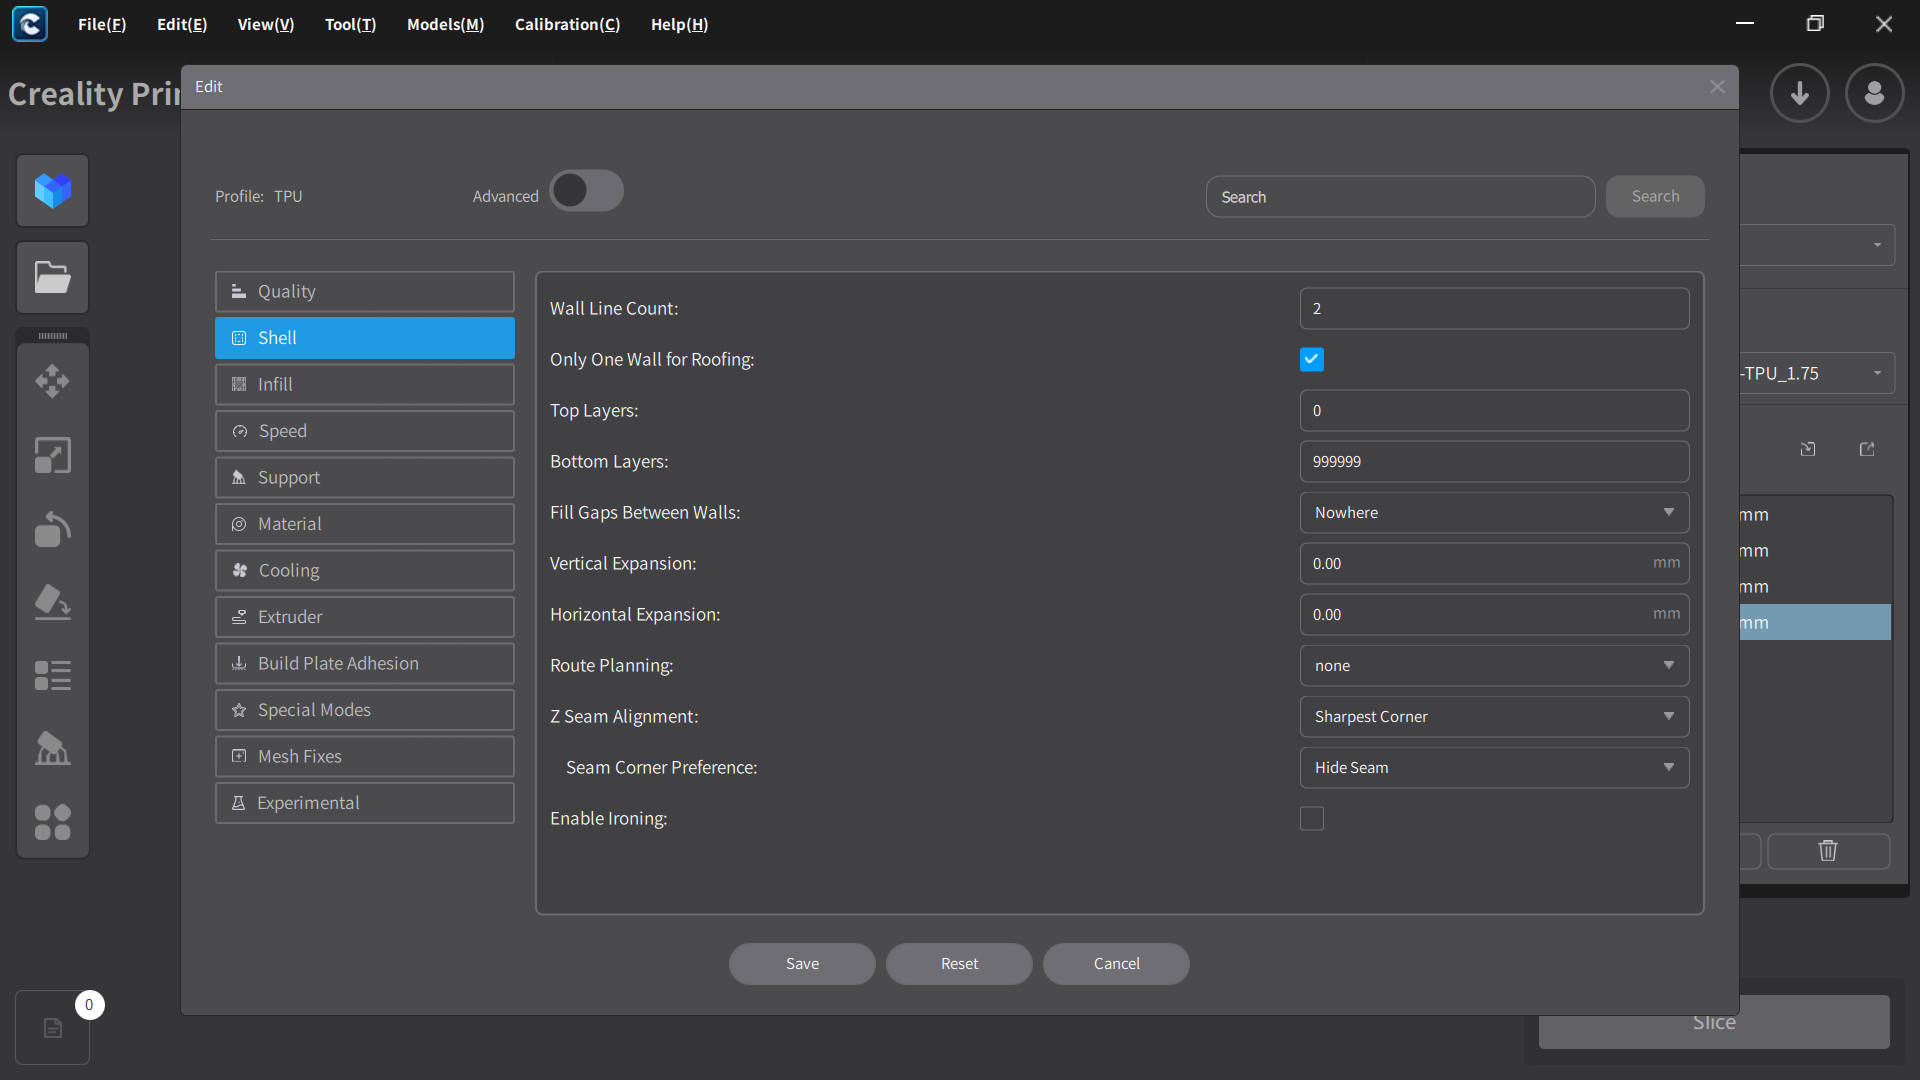Switch to the Support settings tab

pyautogui.click(x=365, y=477)
